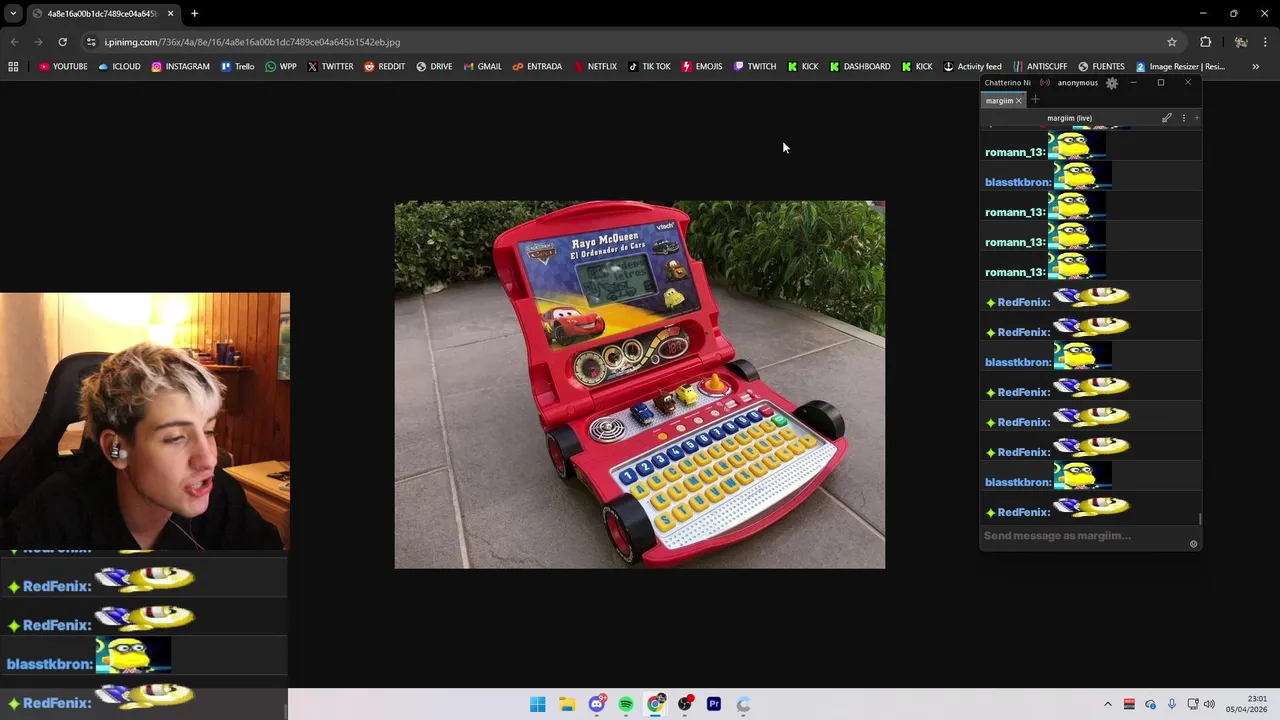Click the Chatterino chat scrollbar
This screenshot has width=1280, height=720.
(x=1199, y=519)
